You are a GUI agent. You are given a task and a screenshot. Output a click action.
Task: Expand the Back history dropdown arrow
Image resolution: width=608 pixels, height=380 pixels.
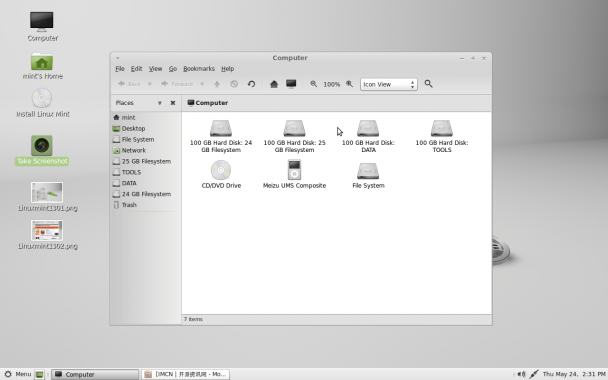pyautogui.click(x=150, y=84)
